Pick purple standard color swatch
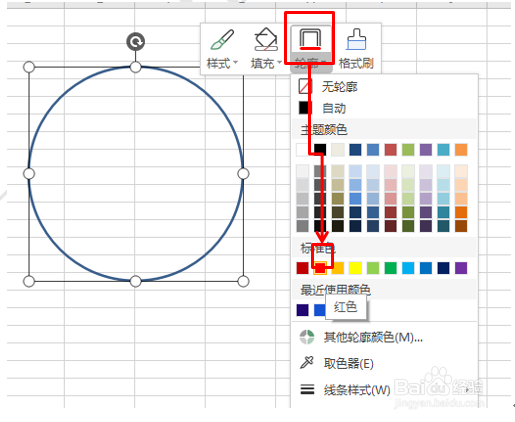Screen dimensions: 515x422 pos(461,268)
